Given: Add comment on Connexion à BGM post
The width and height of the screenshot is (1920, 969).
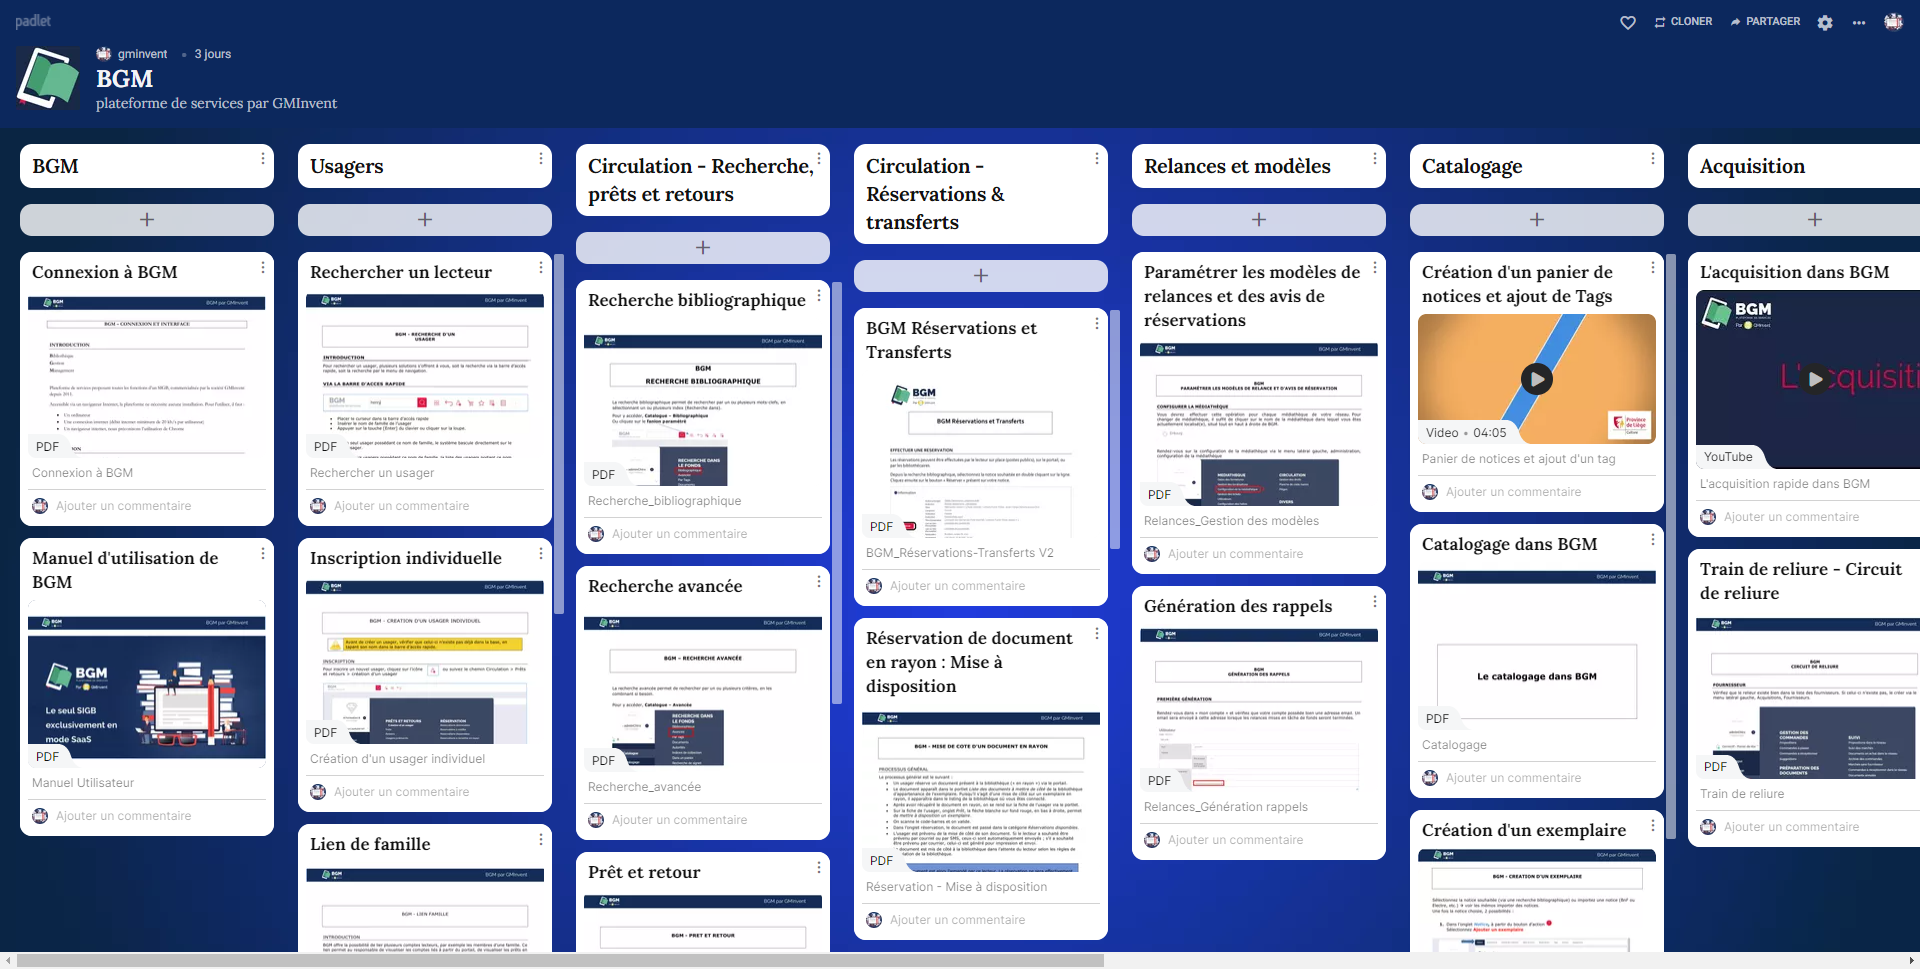Looking at the screenshot, I should [x=123, y=506].
